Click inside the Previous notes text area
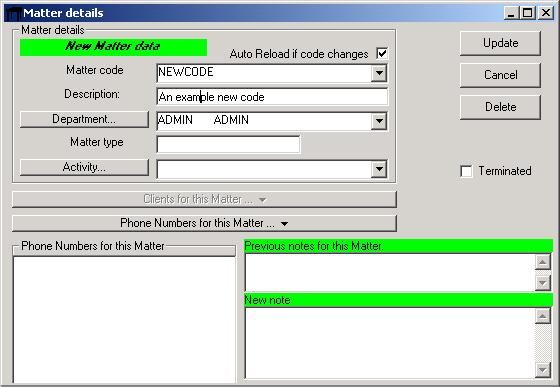Image resolution: width=560 pixels, height=387 pixels. point(390,272)
